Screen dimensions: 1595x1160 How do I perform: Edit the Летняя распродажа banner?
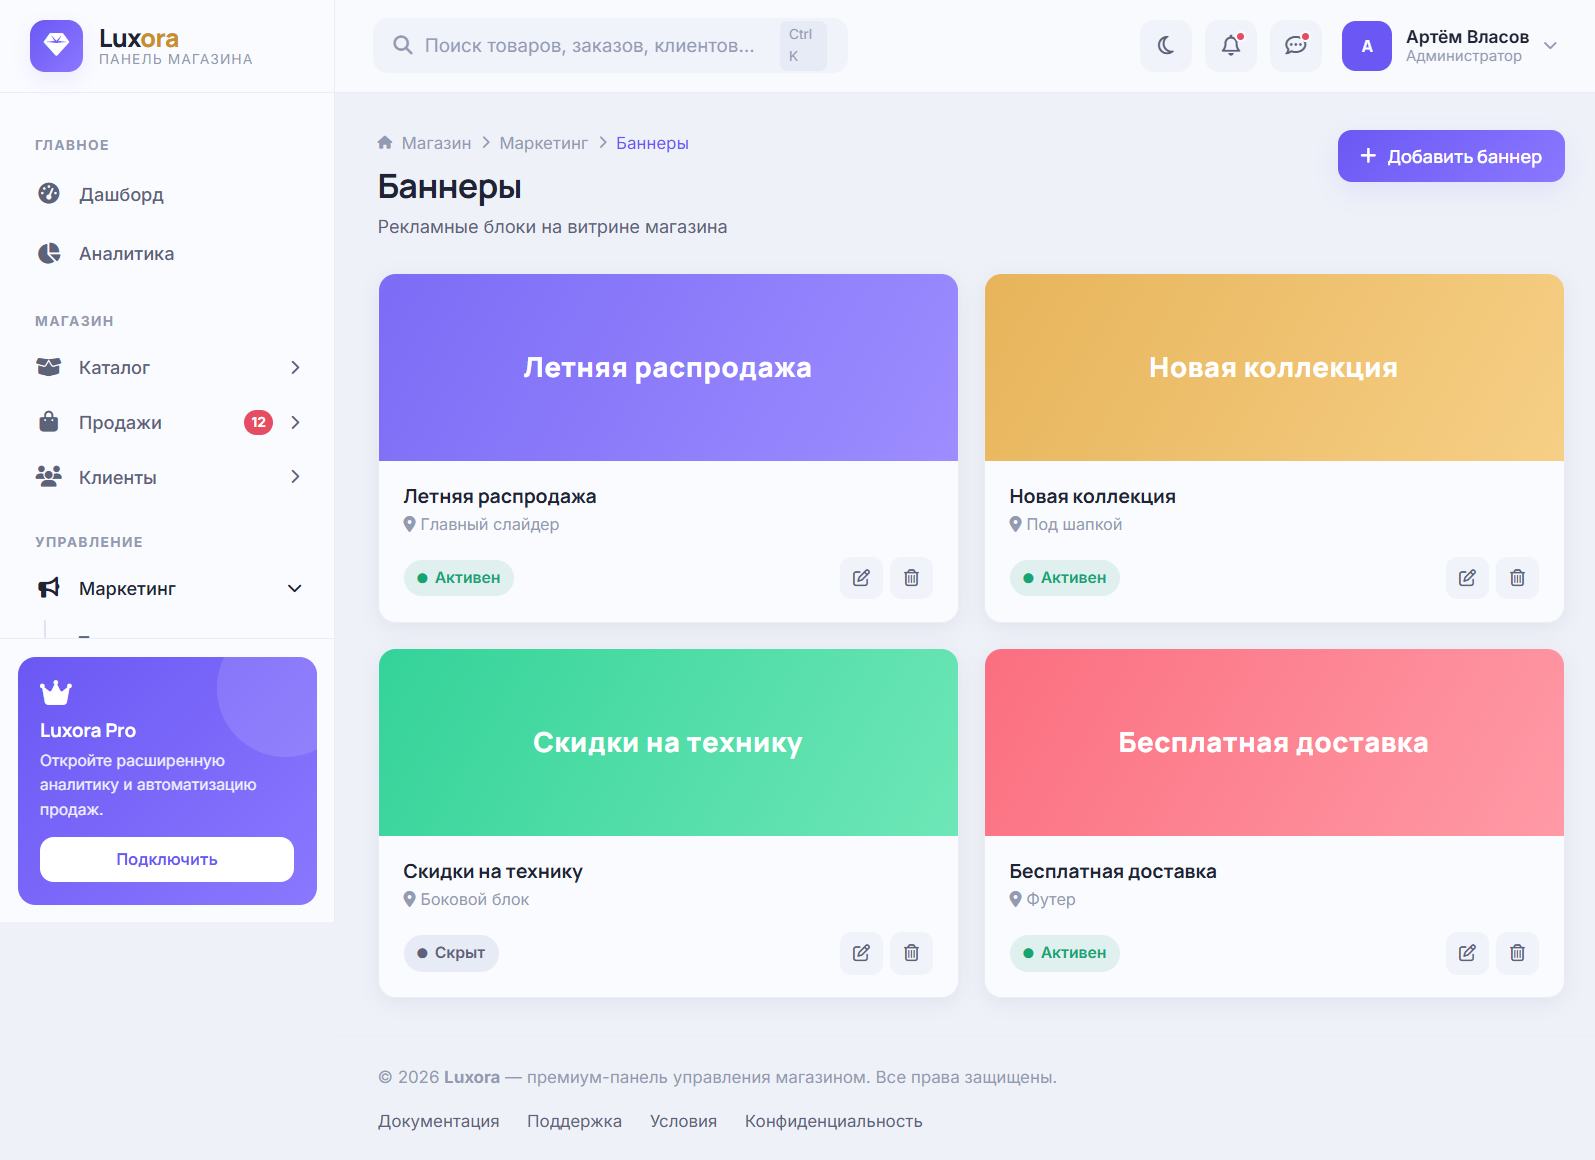(861, 578)
